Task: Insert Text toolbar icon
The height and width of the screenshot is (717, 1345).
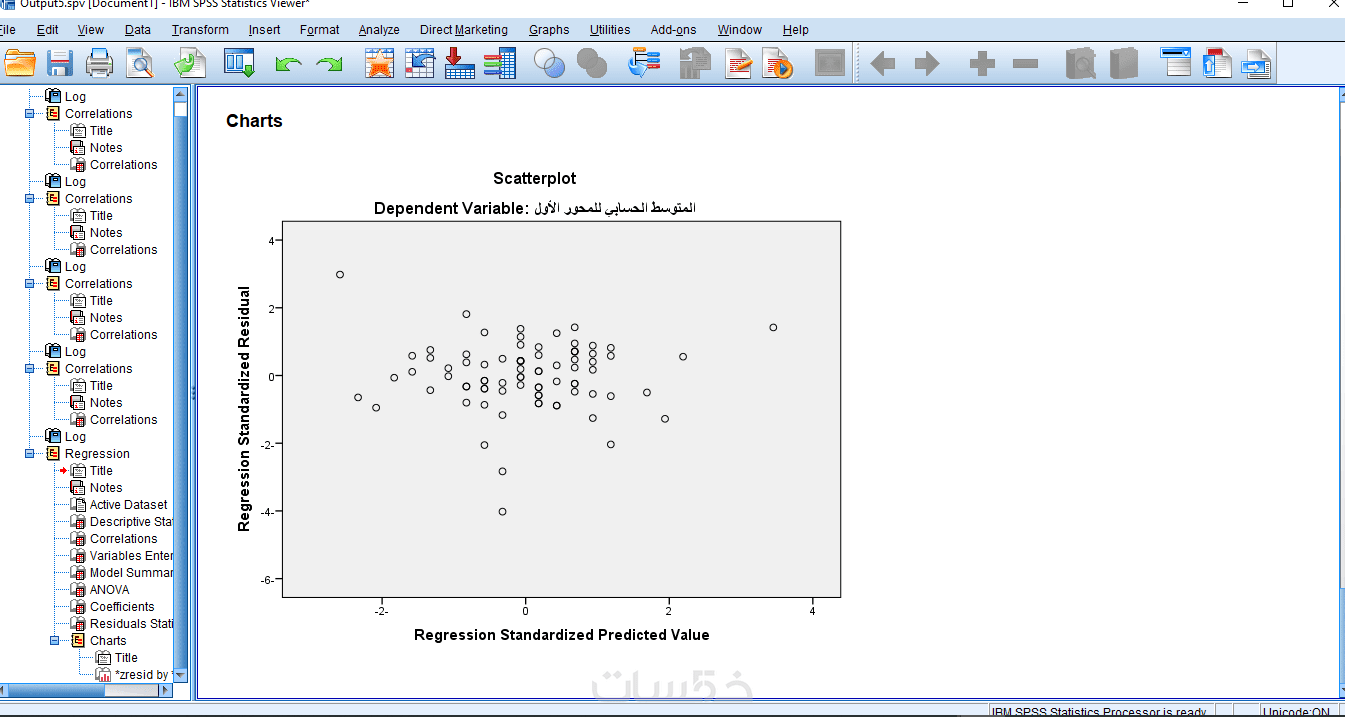Action: click(1255, 65)
